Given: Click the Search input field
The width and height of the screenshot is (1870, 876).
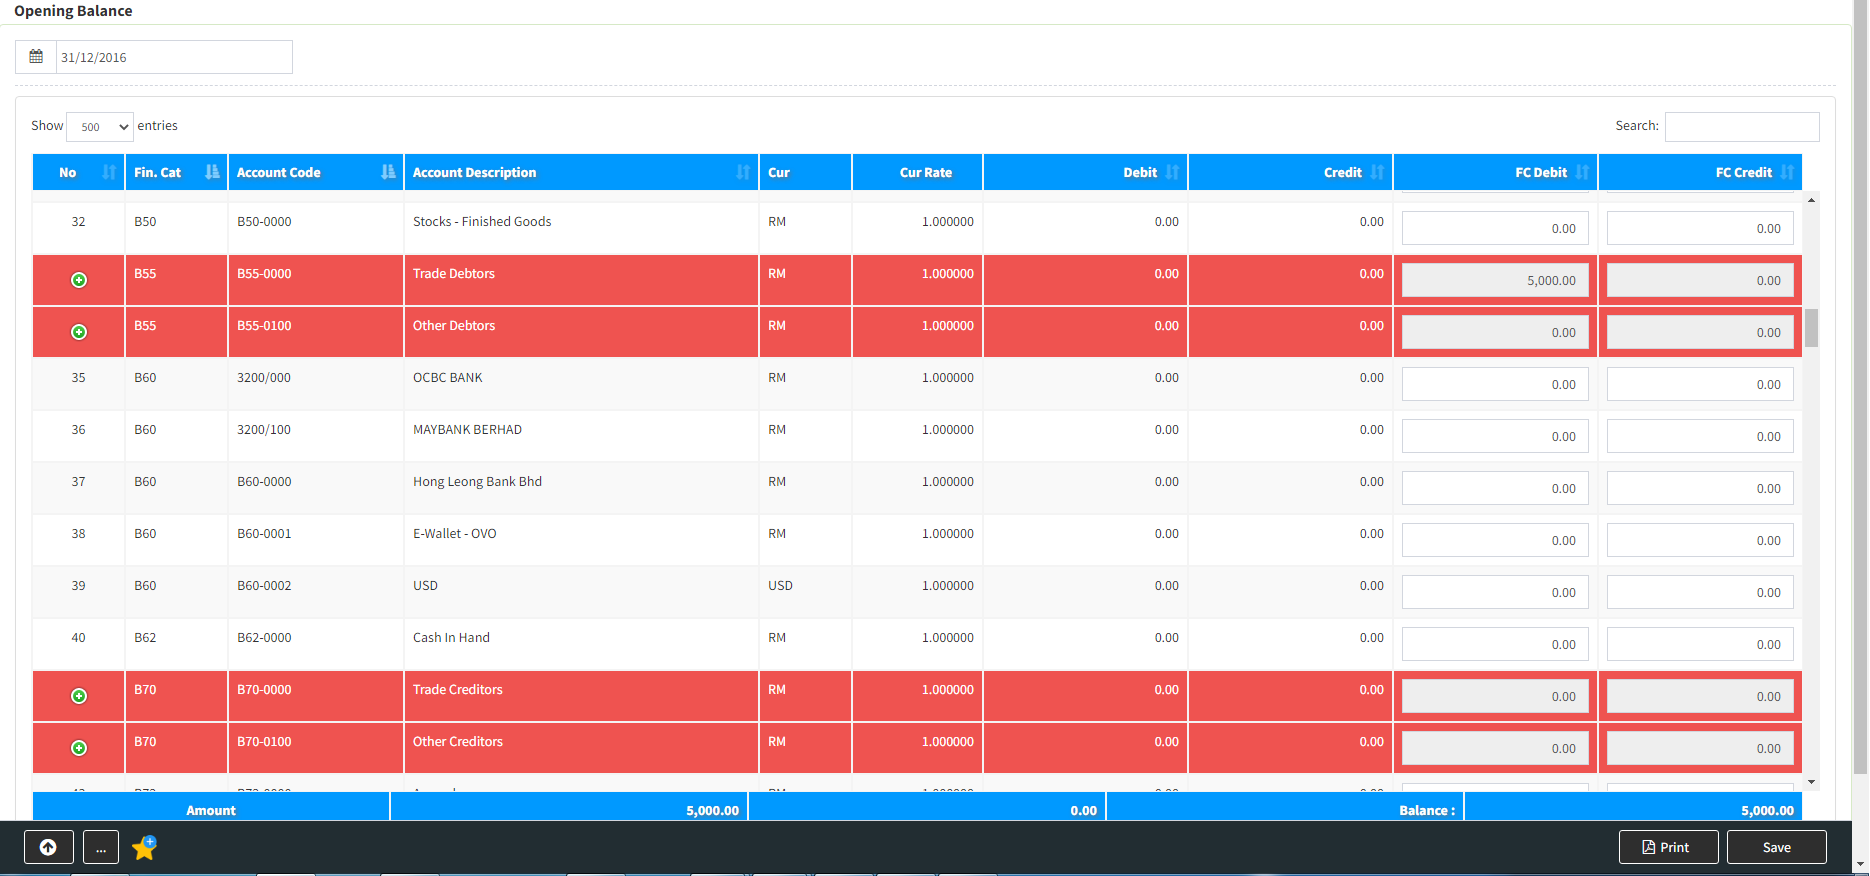Looking at the screenshot, I should click(1741, 127).
